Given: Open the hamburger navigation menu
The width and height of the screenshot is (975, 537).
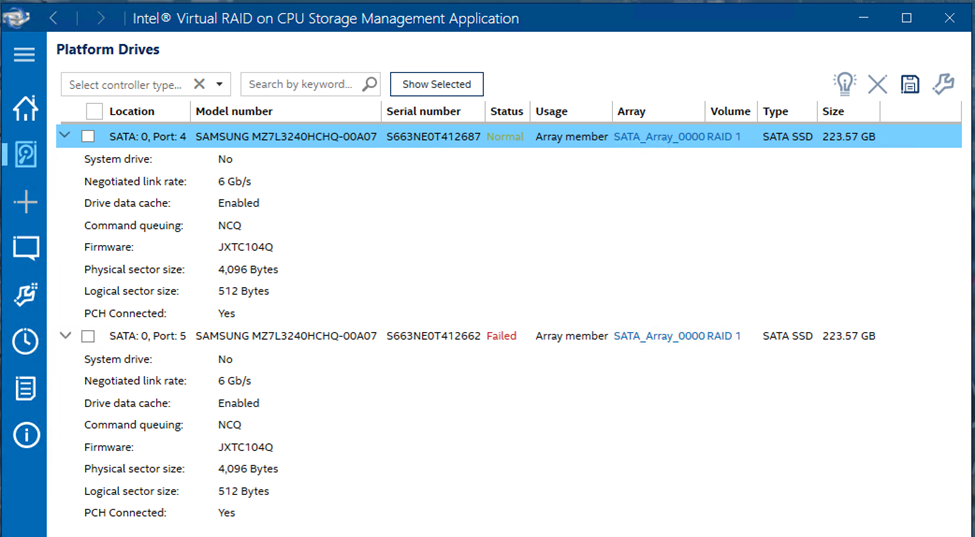Looking at the screenshot, I should (x=24, y=55).
